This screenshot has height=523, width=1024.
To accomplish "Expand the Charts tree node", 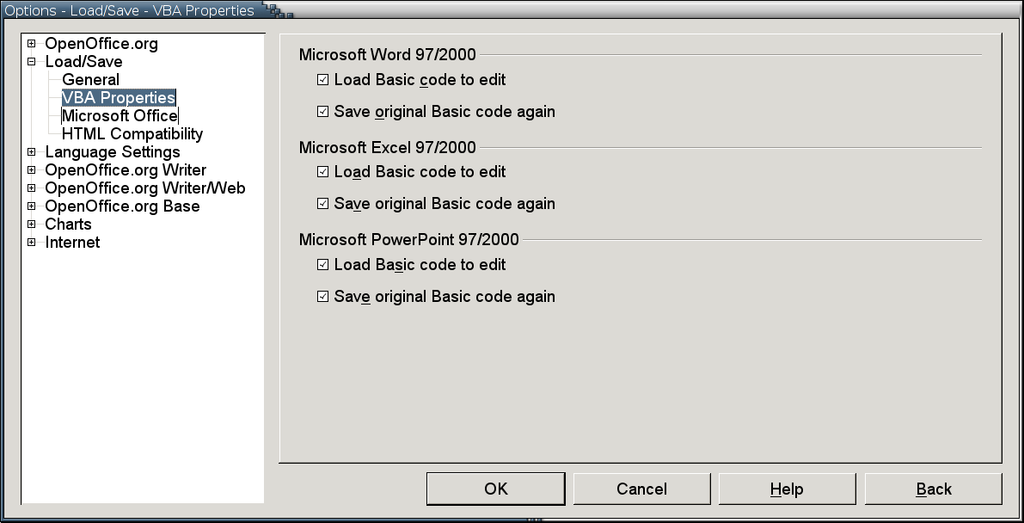I will pyautogui.click(x=32, y=224).
